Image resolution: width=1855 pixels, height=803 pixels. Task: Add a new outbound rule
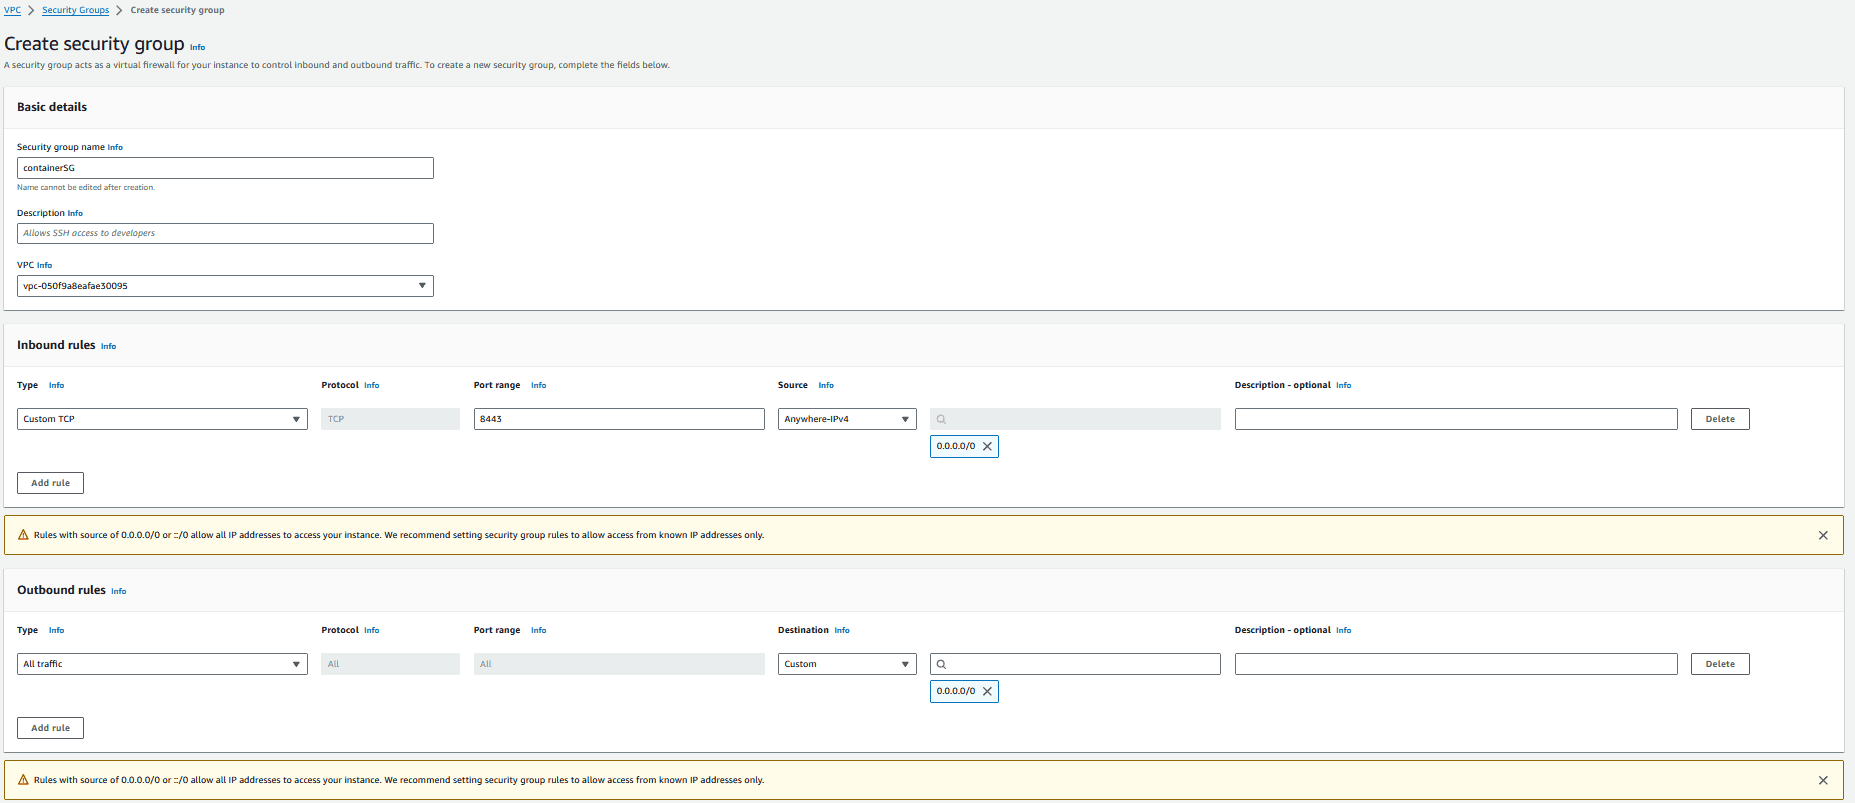[x=50, y=728]
